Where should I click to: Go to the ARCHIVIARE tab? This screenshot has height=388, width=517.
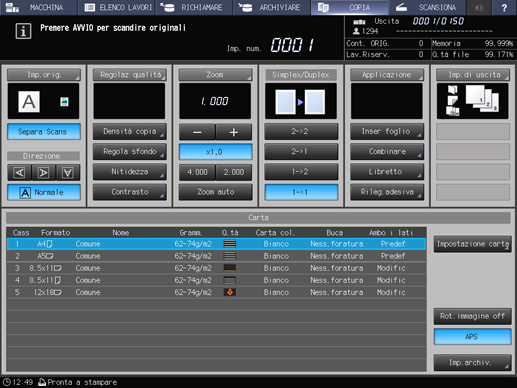(x=272, y=7)
